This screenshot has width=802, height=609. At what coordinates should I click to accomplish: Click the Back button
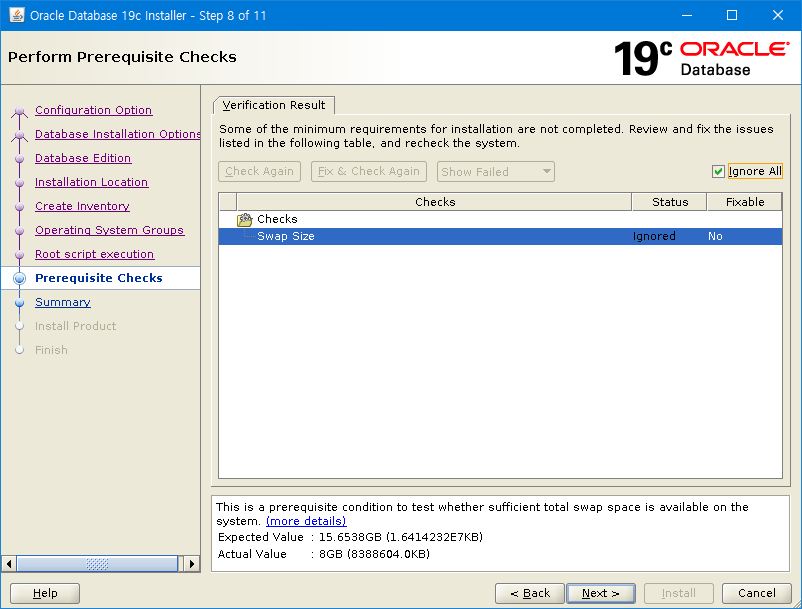tap(529, 593)
